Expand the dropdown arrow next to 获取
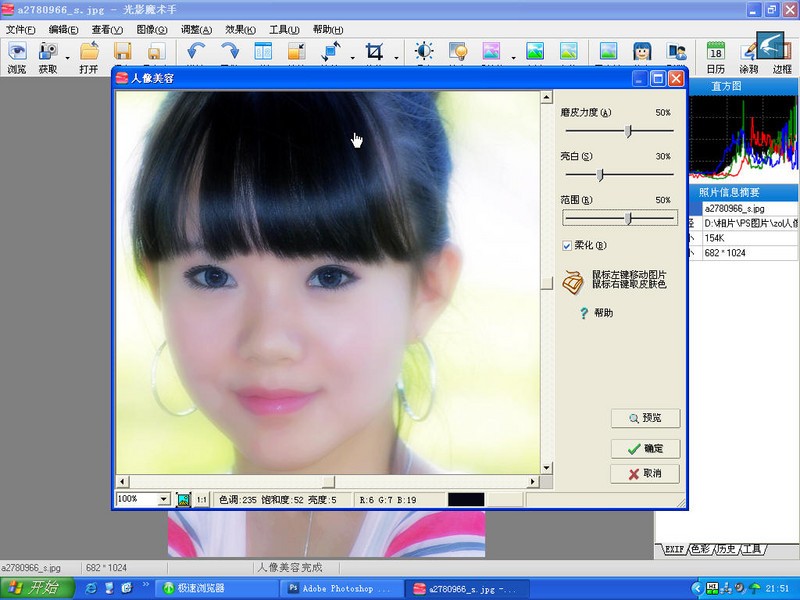The width and height of the screenshot is (800, 600). click(68, 57)
